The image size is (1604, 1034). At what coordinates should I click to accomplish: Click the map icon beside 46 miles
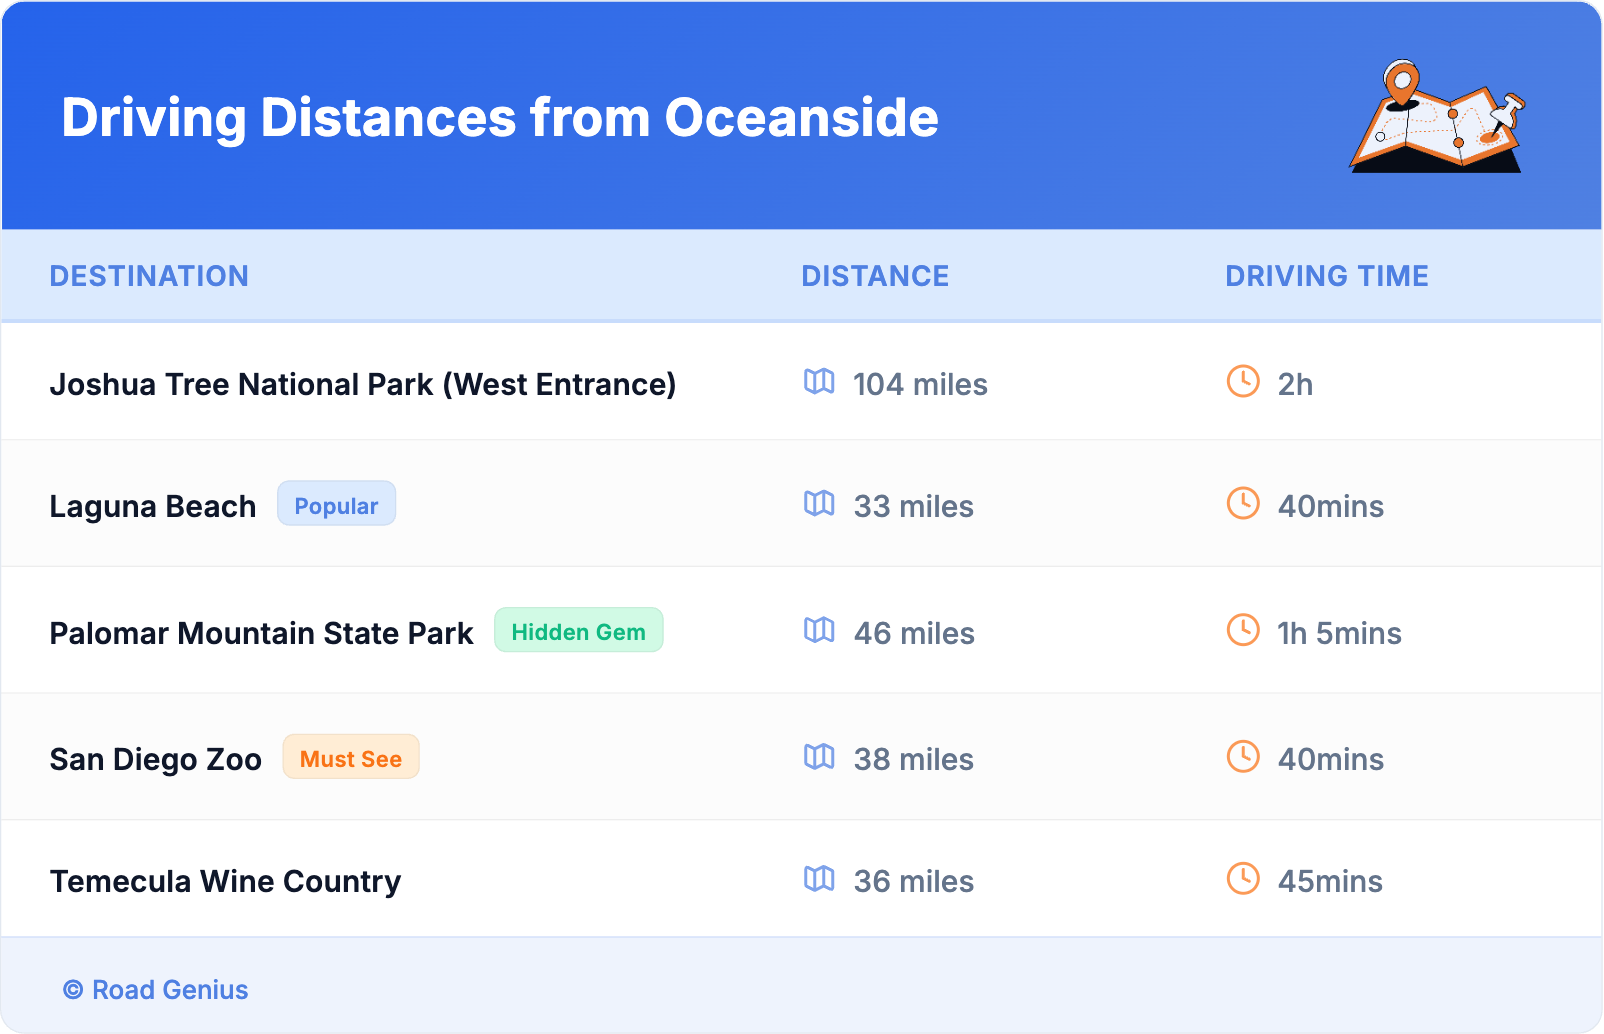click(819, 630)
